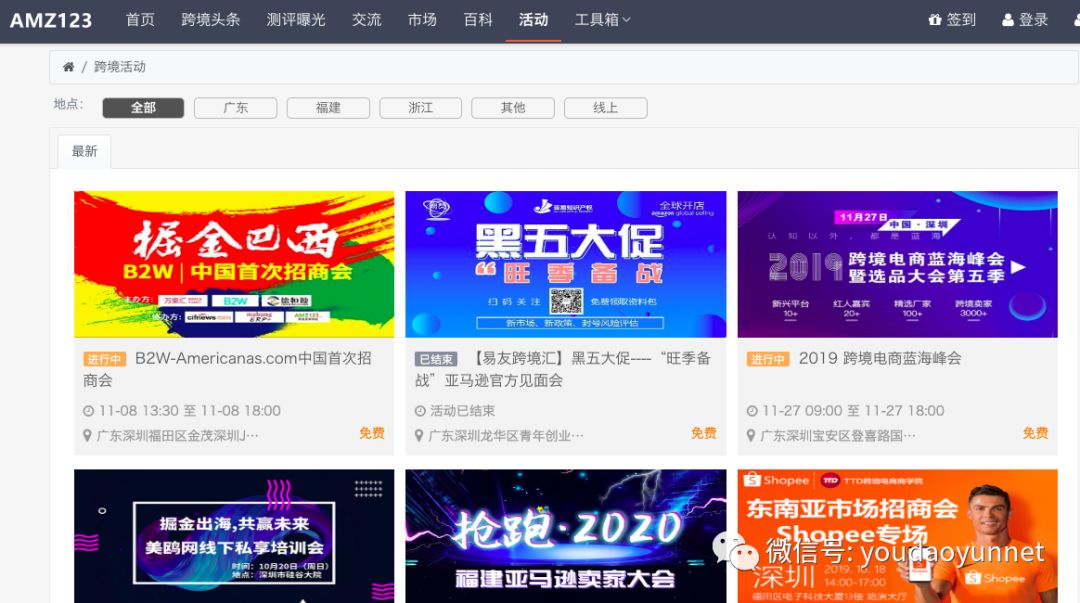Click the 地点: filter label
1080x603 pixels.
coord(68,104)
